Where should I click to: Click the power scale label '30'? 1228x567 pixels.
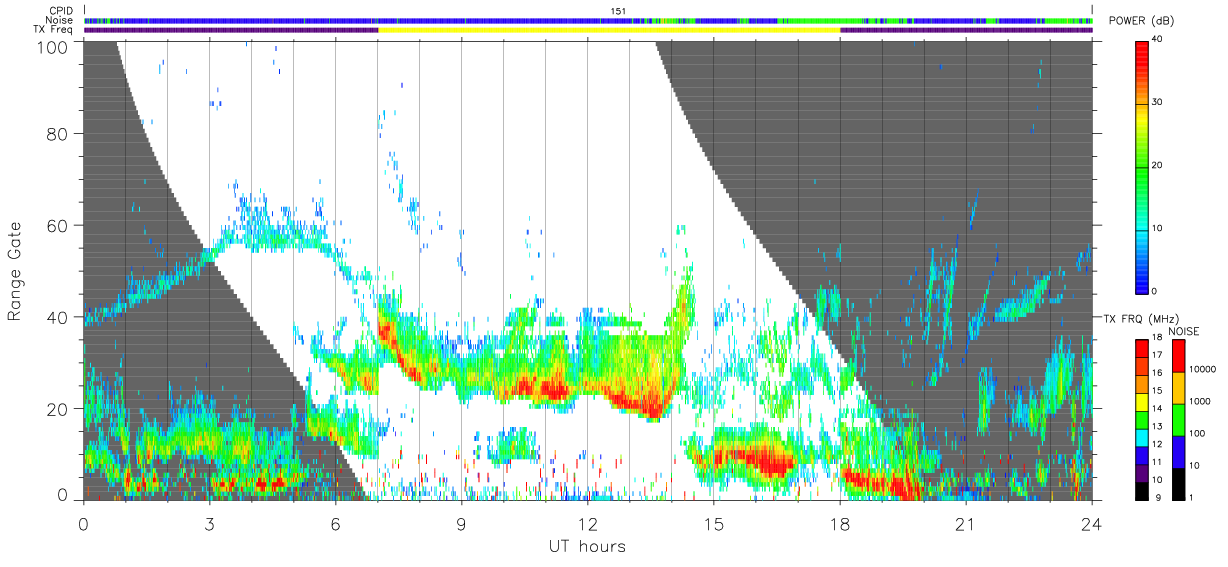tap(1159, 103)
